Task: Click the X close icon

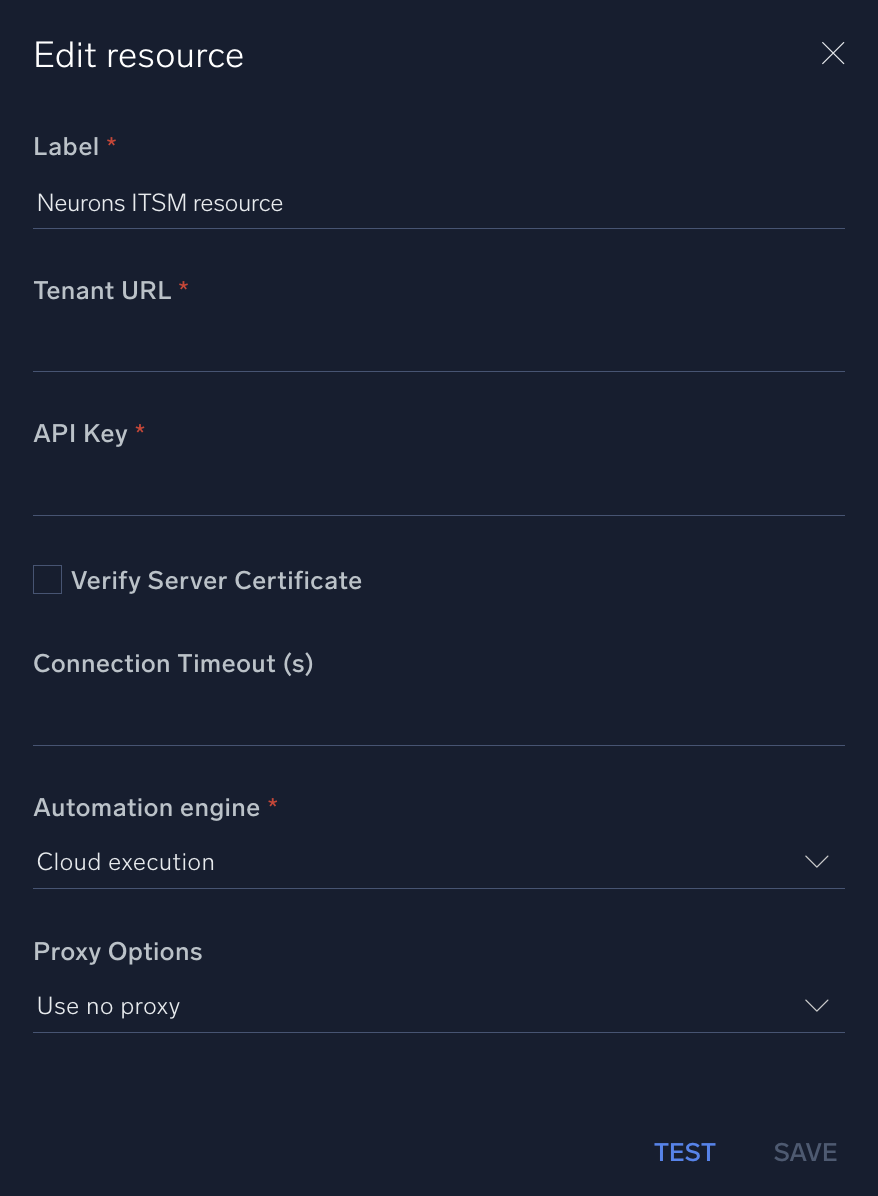Action: click(x=833, y=54)
